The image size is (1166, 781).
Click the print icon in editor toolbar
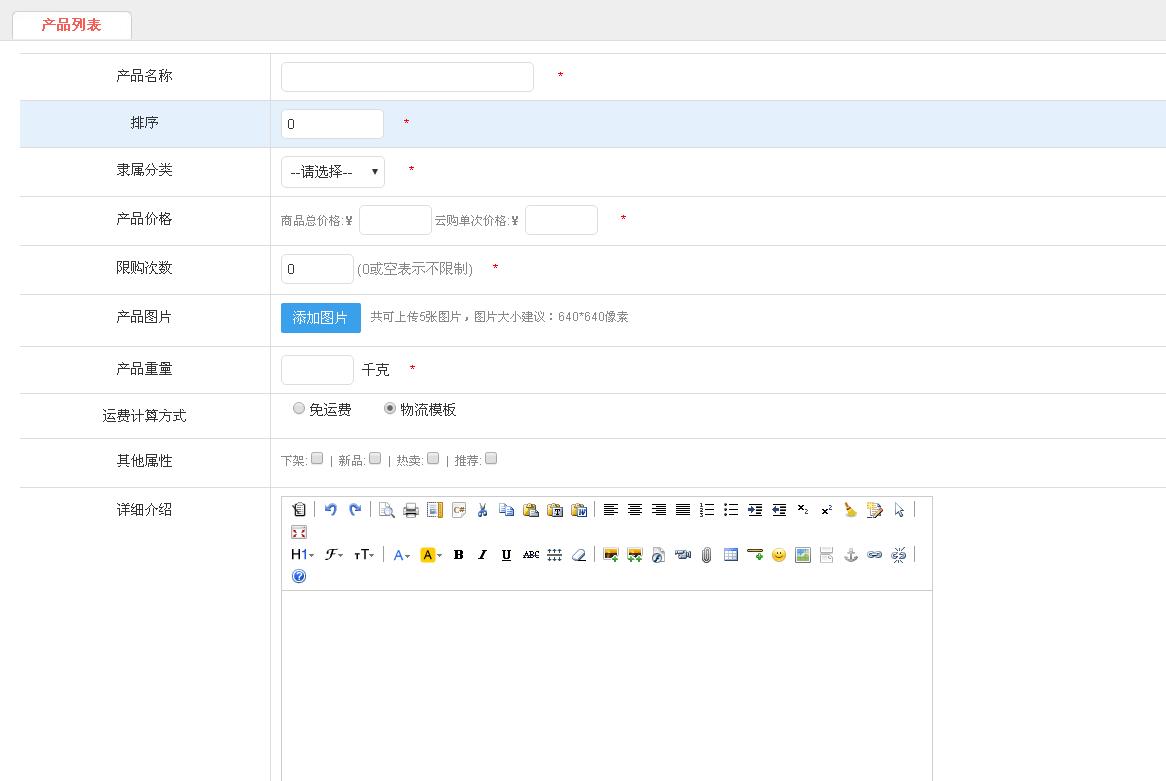[x=411, y=510]
